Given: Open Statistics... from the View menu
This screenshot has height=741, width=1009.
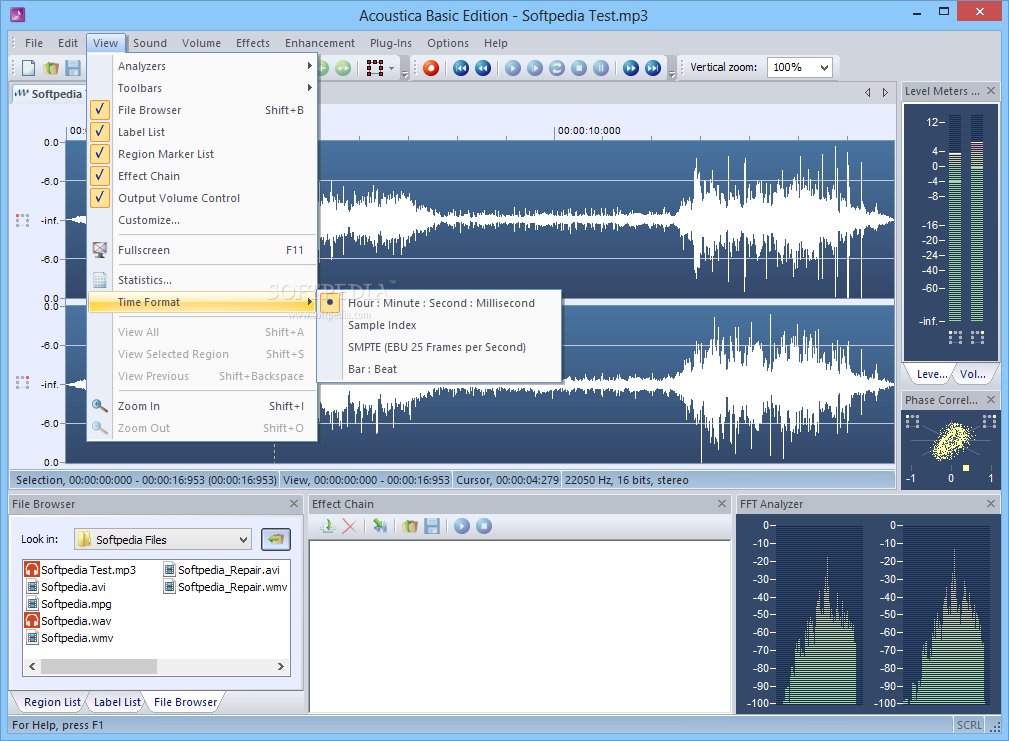Looking at the screenshot, I should tap(202, 280).
